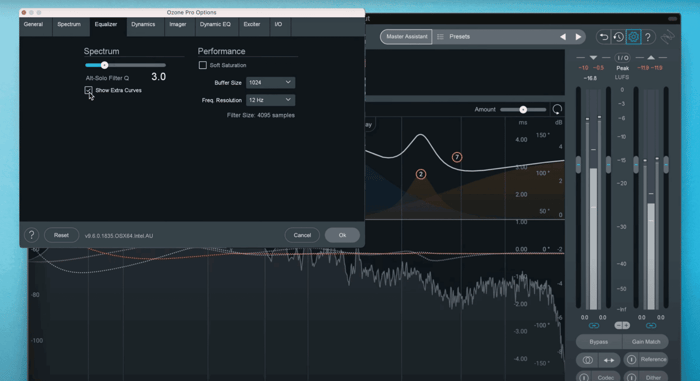Open the undo history clock icon

[618, 37]
